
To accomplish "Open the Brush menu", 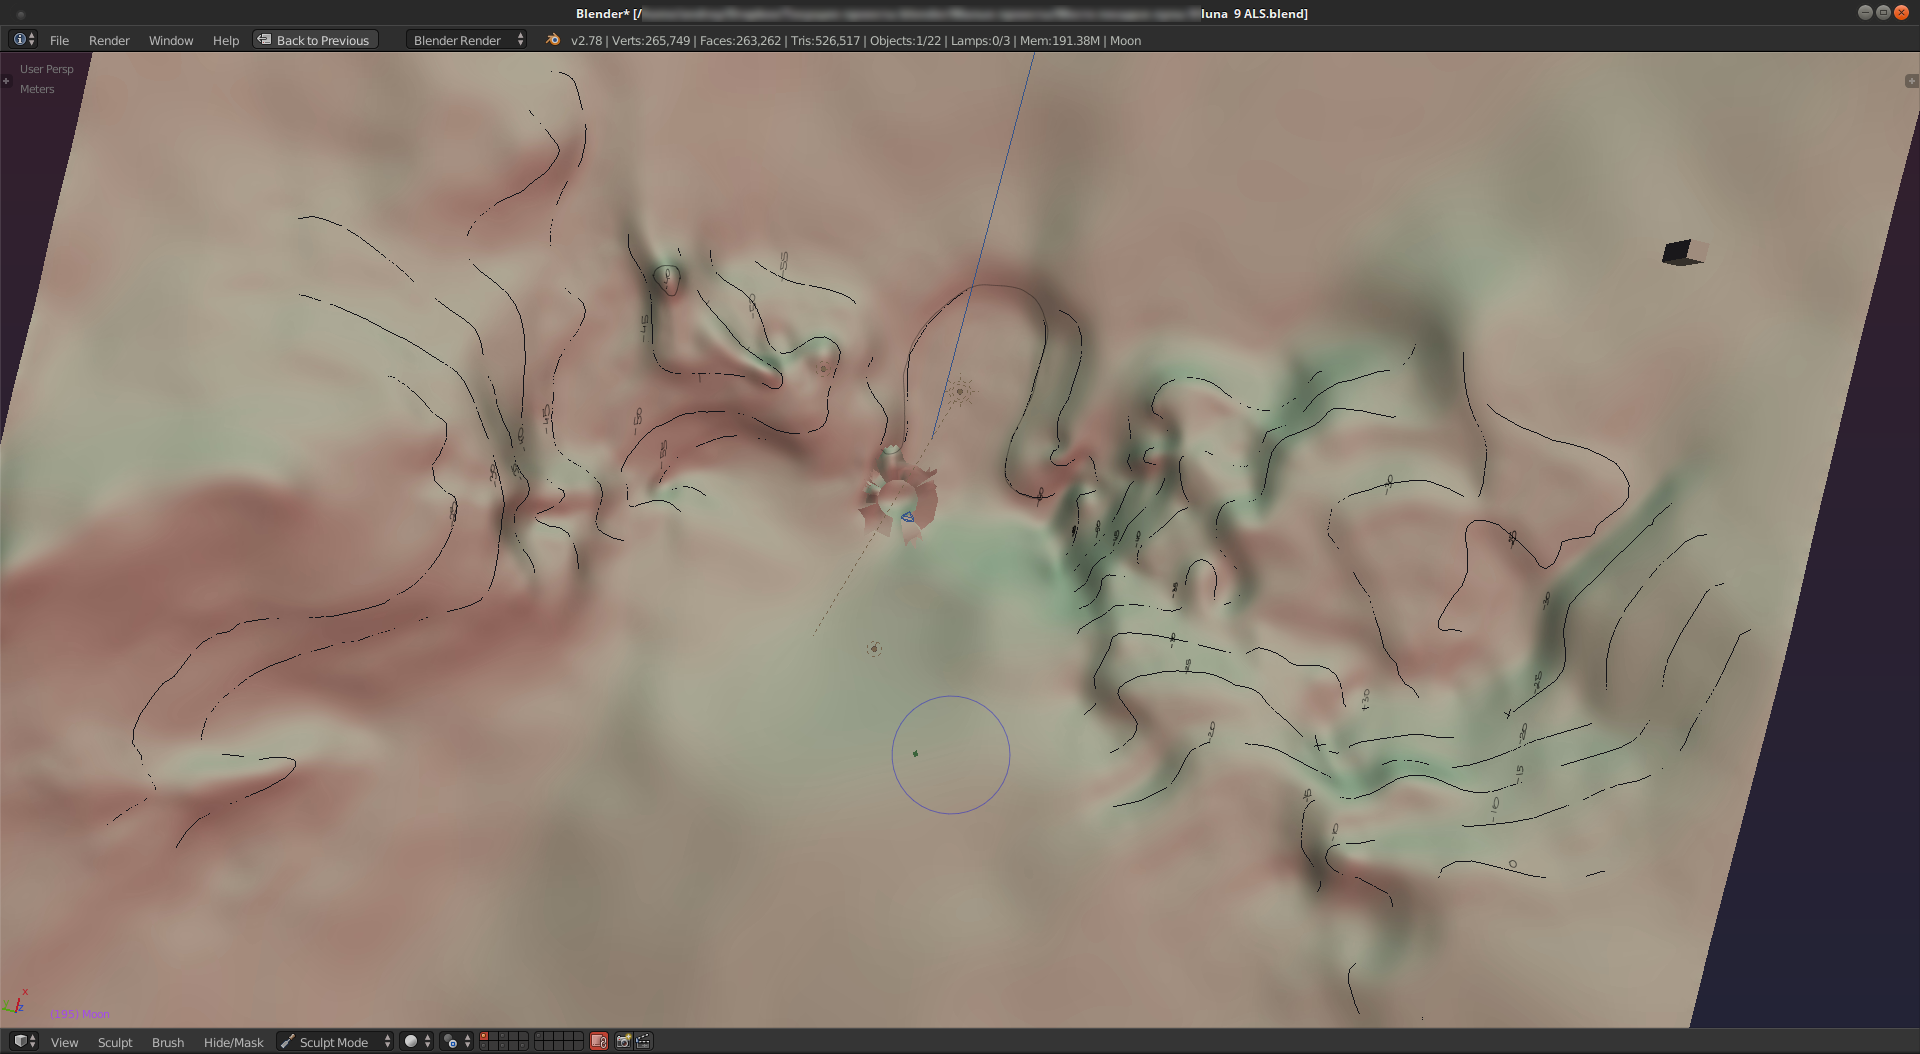I will (168, 1042).
